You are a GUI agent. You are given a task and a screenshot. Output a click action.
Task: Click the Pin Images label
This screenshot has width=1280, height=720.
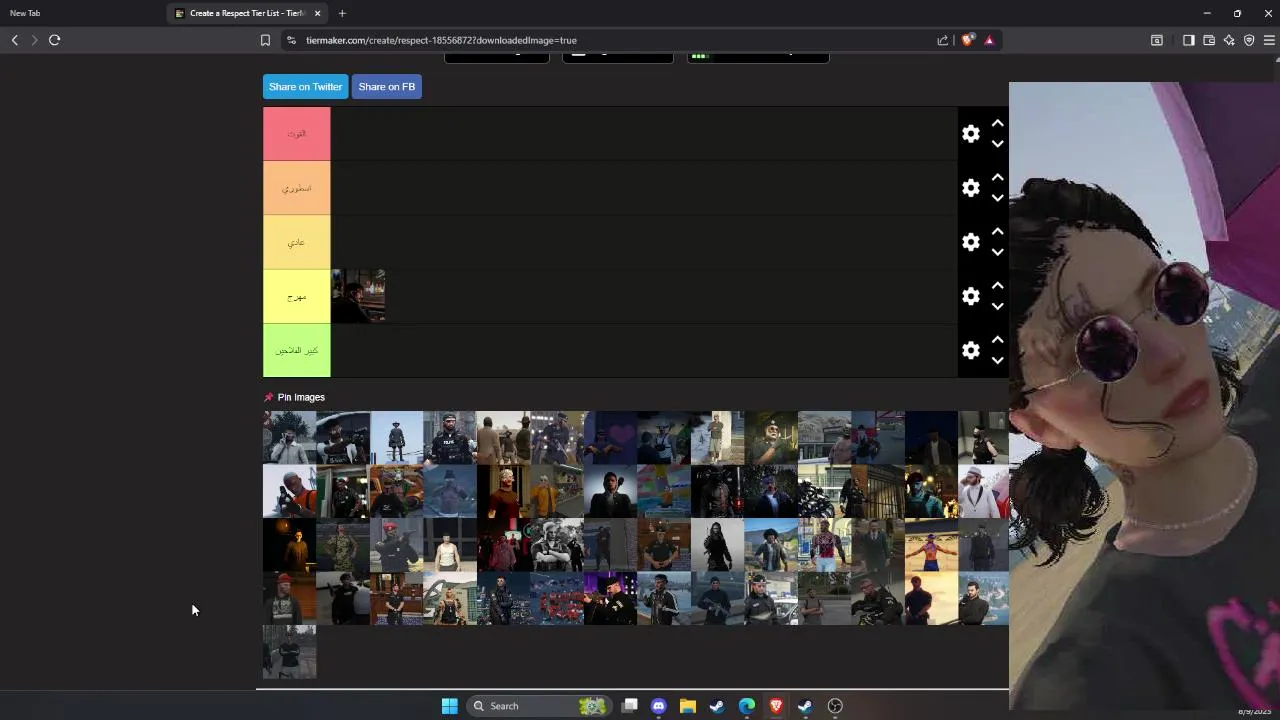click(x=301, y=397)
